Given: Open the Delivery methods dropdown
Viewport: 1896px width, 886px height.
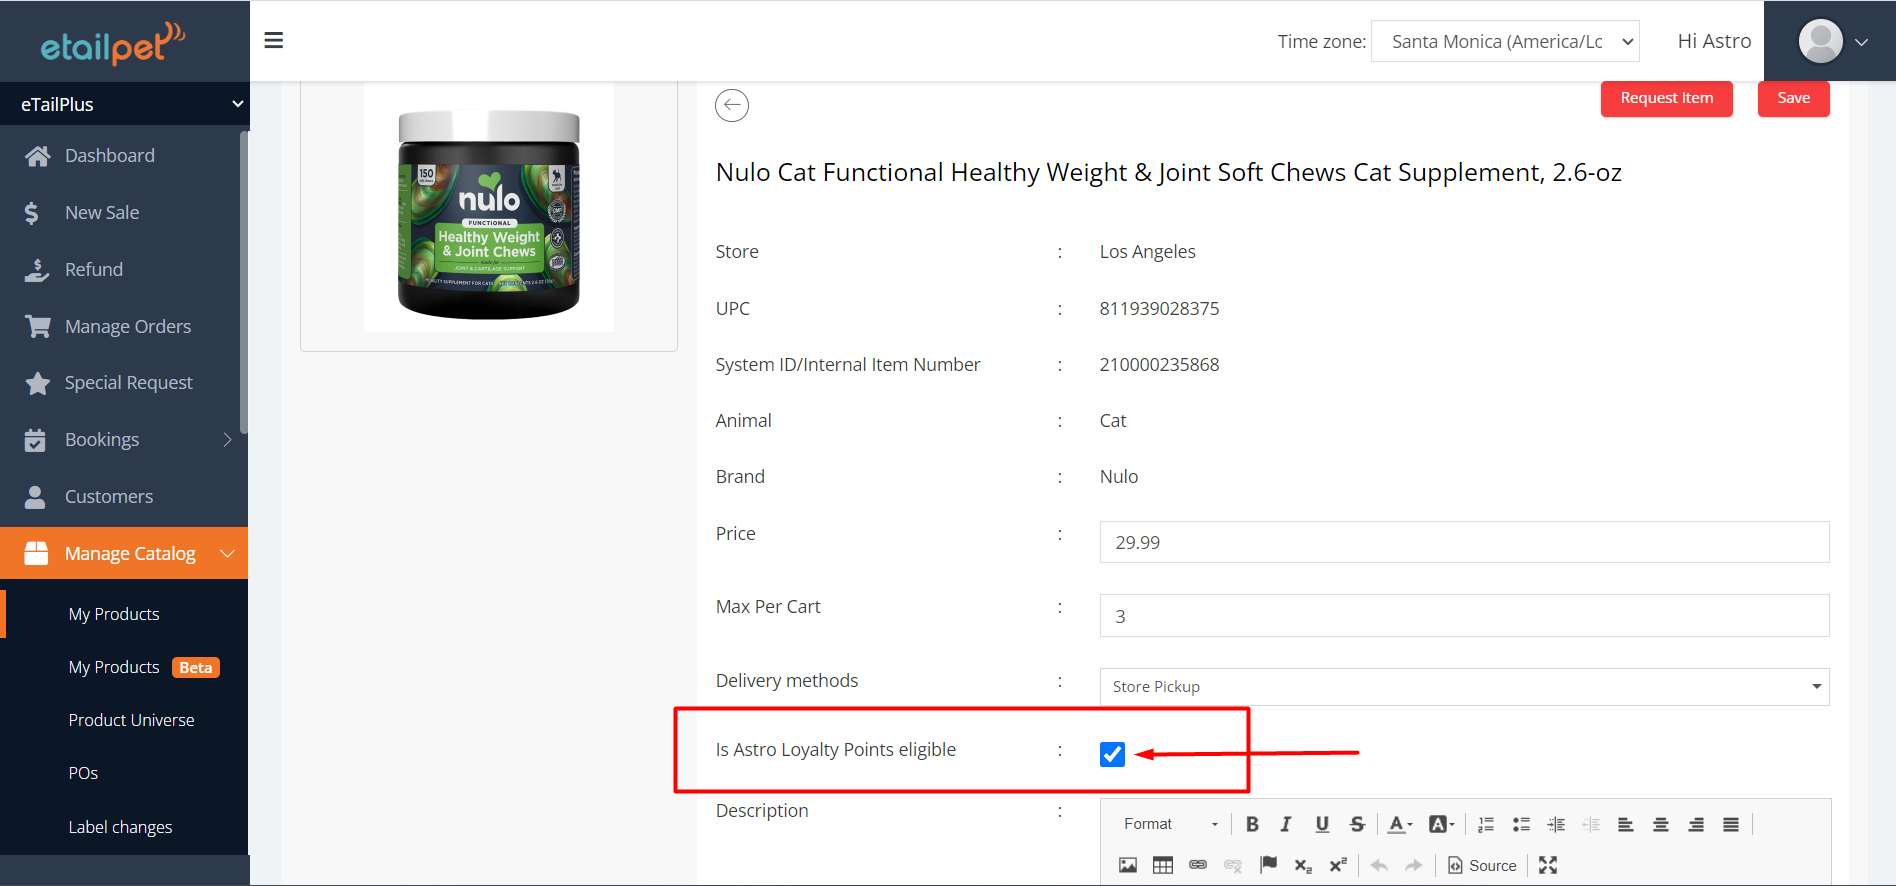Looking at the screenshot, I should (1463, 687).
